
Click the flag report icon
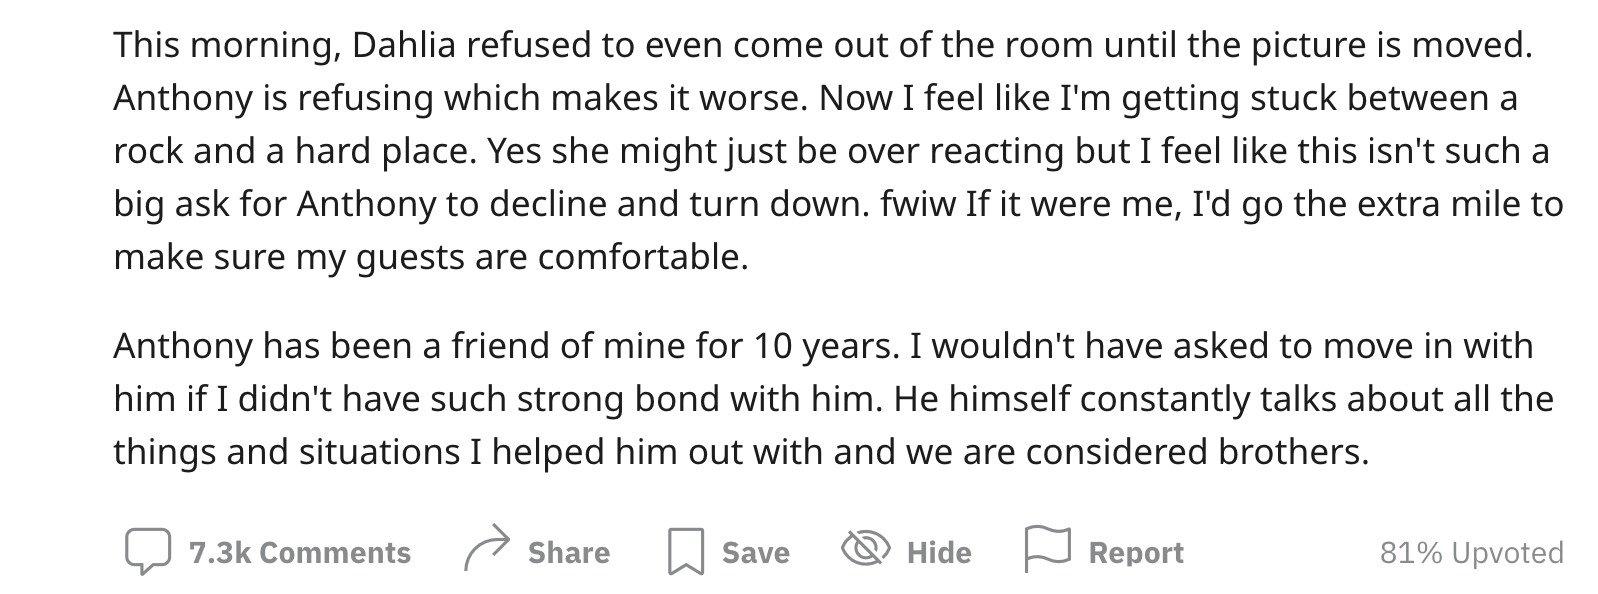pos(1047,550)
